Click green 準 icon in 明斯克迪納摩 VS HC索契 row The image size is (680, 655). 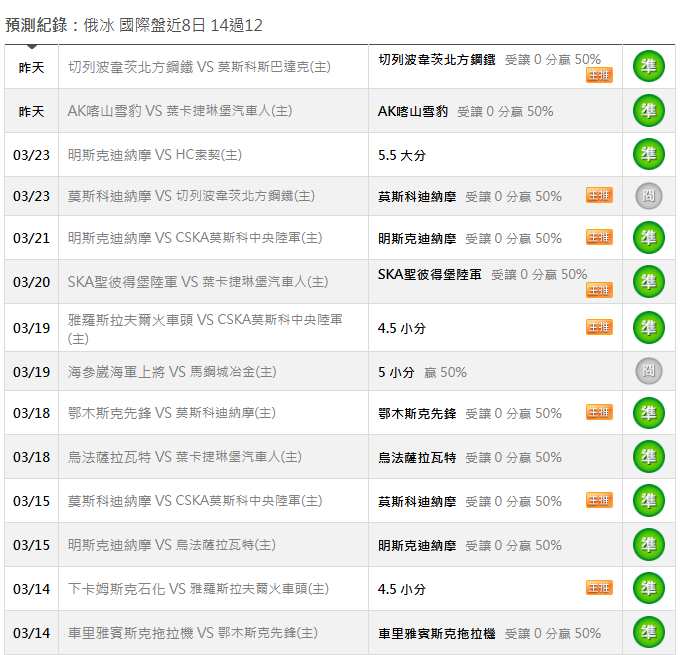pos(649,154)
